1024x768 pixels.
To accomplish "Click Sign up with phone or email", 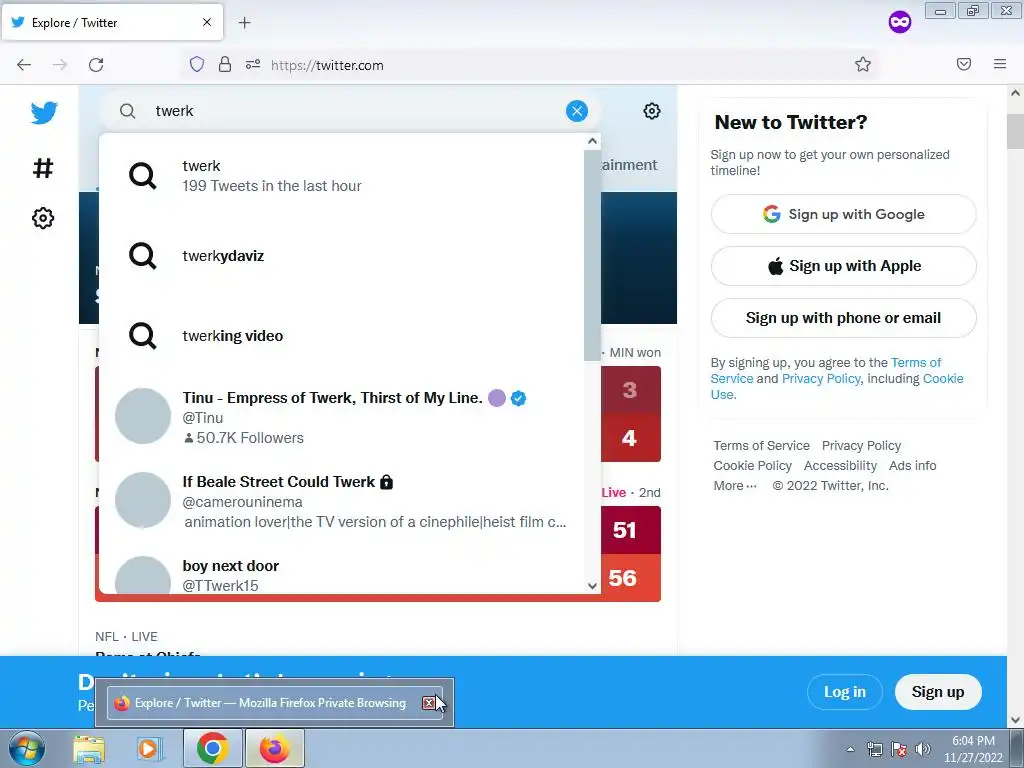I will tap(843, 318).
